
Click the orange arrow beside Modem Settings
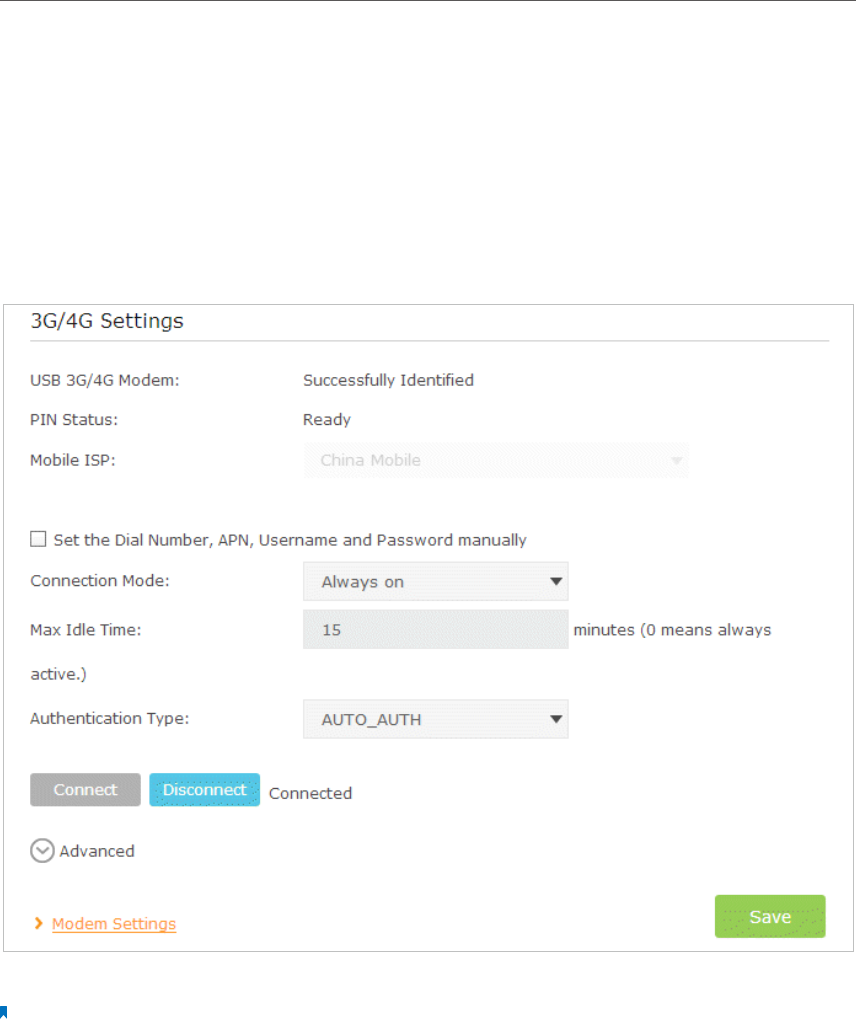pos(38,924)
